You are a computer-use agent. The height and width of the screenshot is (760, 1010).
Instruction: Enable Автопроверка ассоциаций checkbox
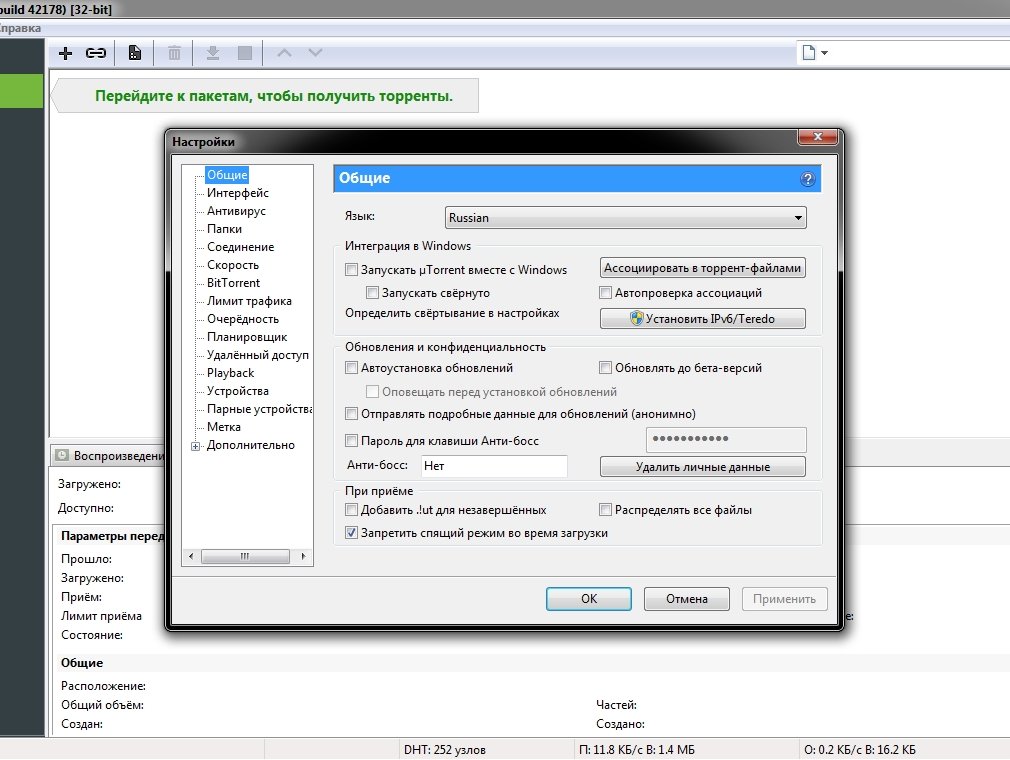(x=605, y=292)
